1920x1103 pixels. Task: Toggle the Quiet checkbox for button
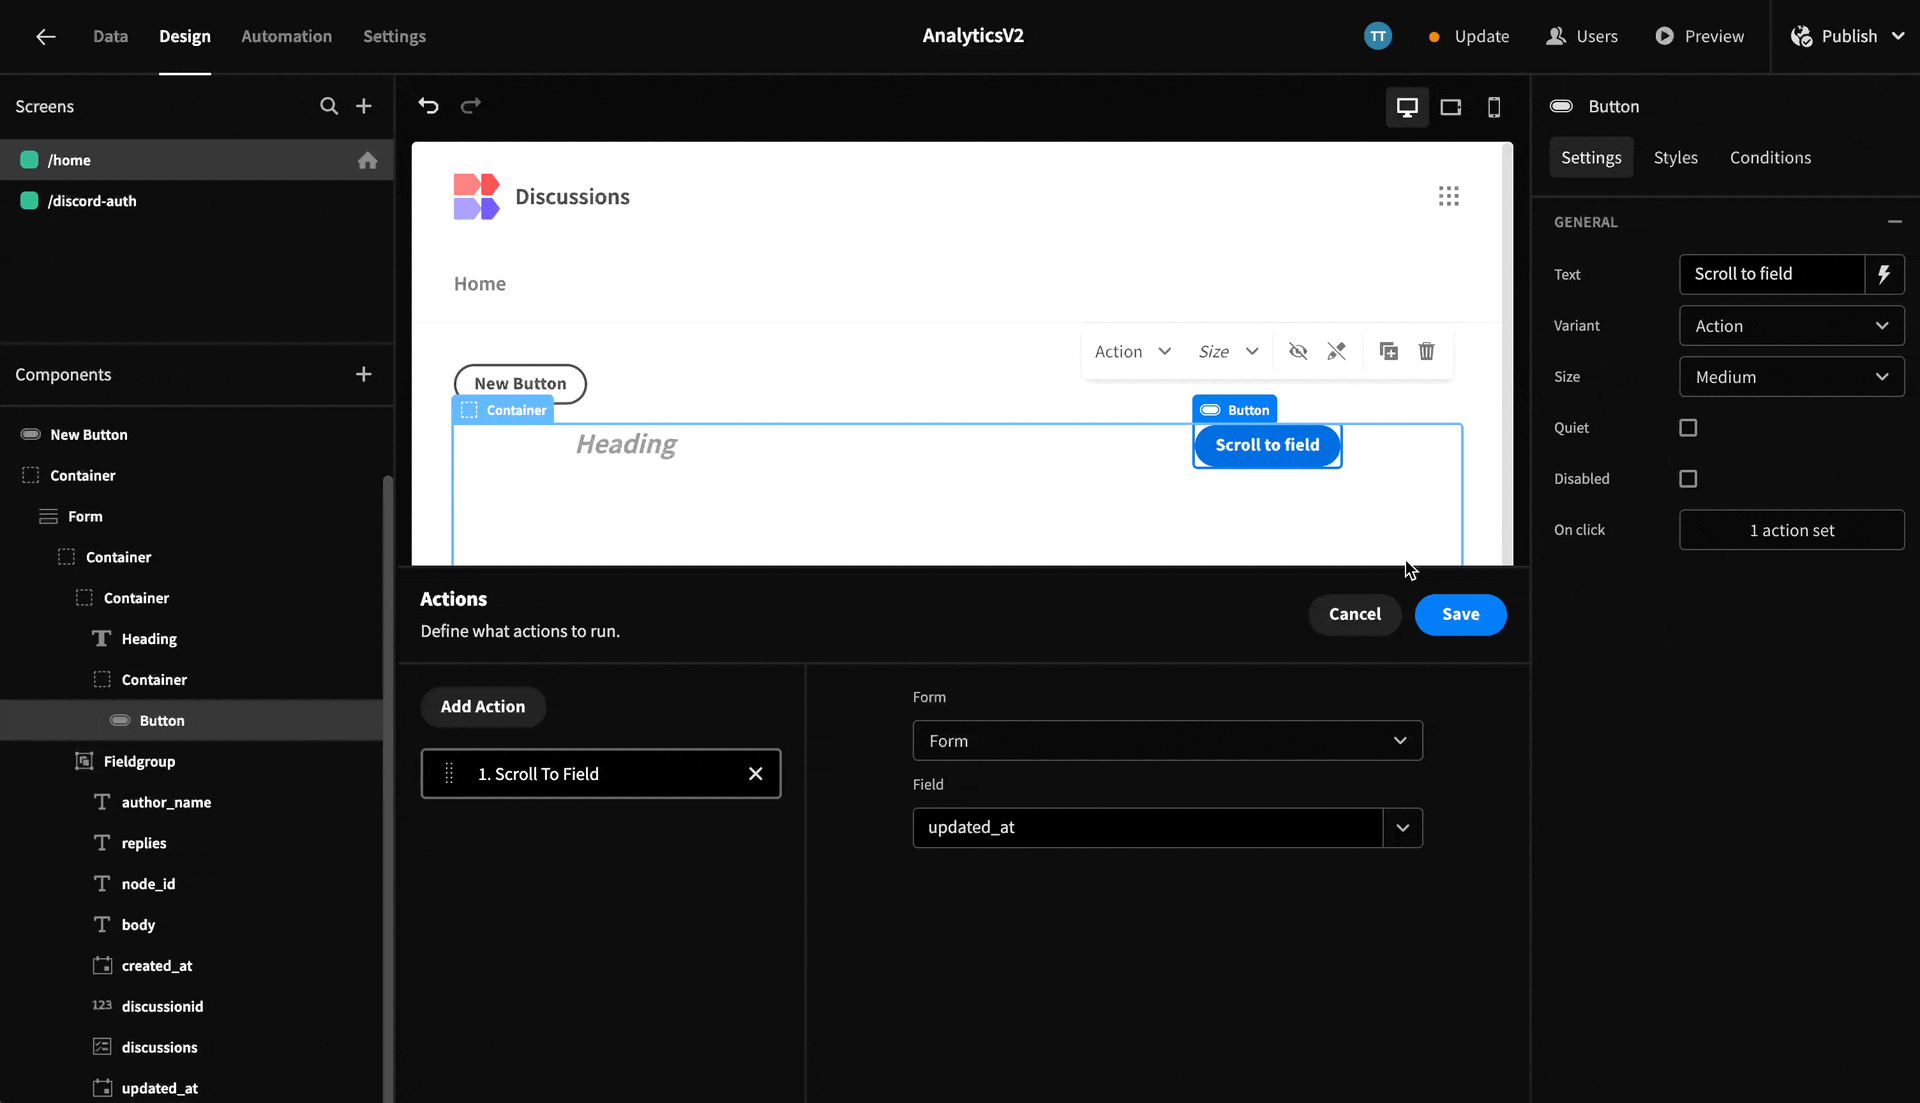click(x=1688, y=426)
